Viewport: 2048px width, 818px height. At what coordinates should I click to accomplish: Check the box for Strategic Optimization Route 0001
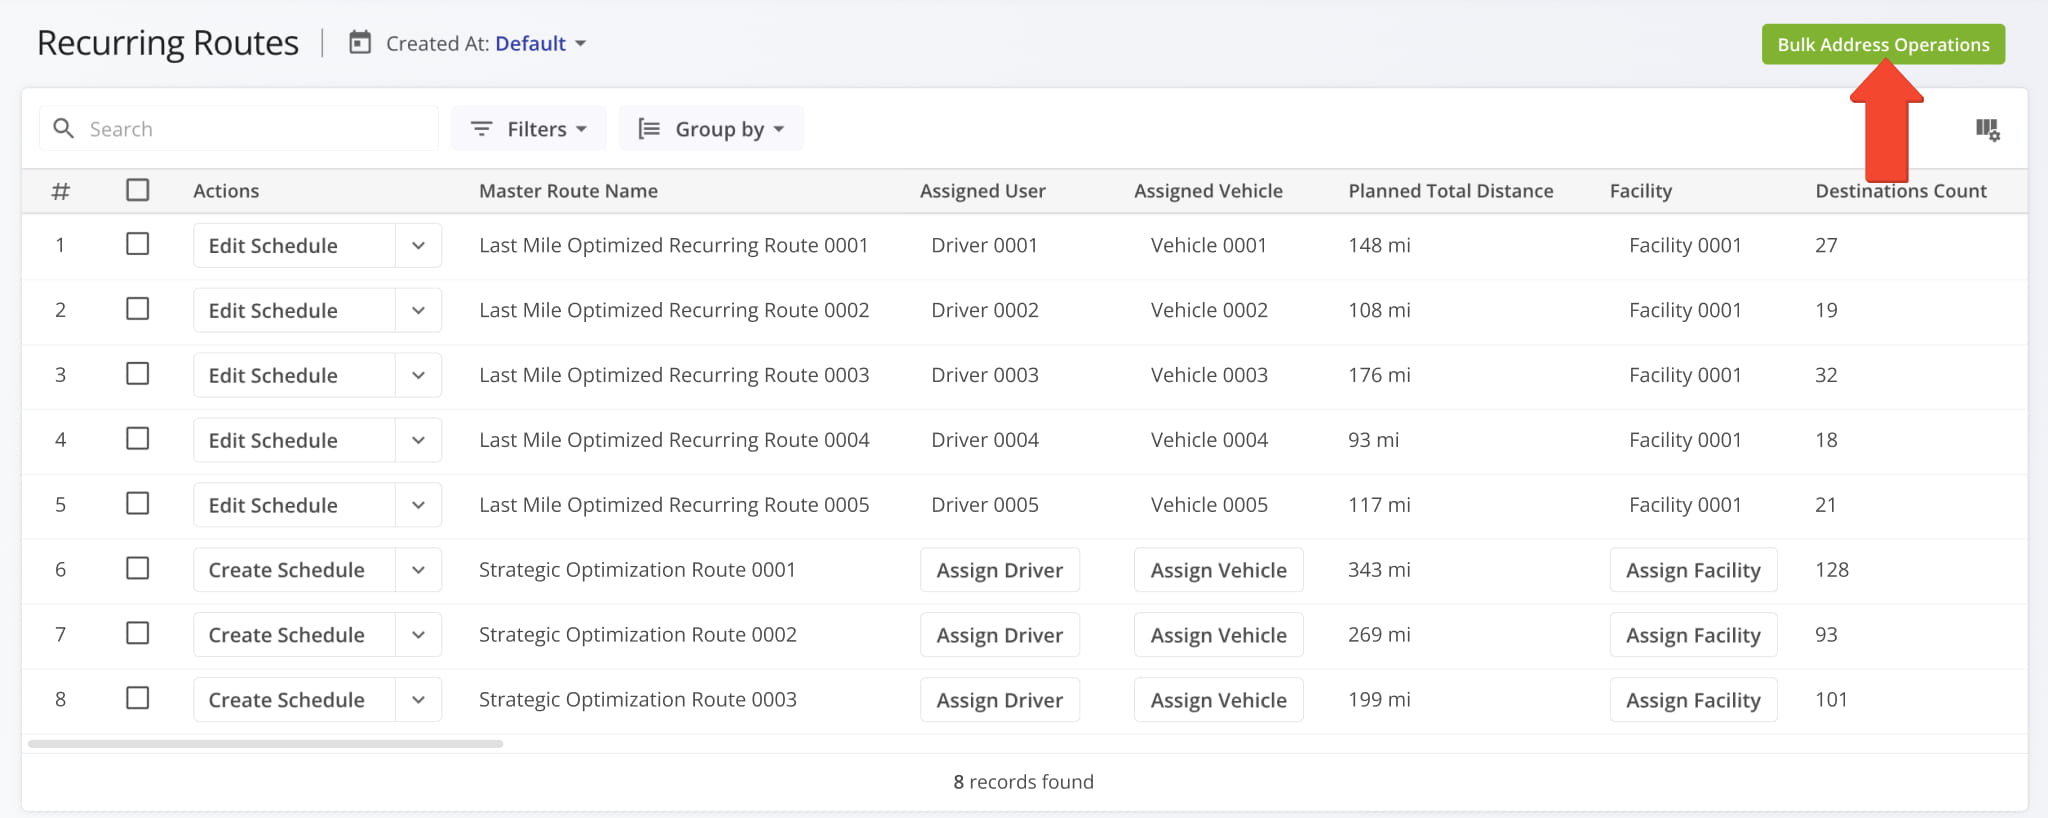(x=138, y=568)
